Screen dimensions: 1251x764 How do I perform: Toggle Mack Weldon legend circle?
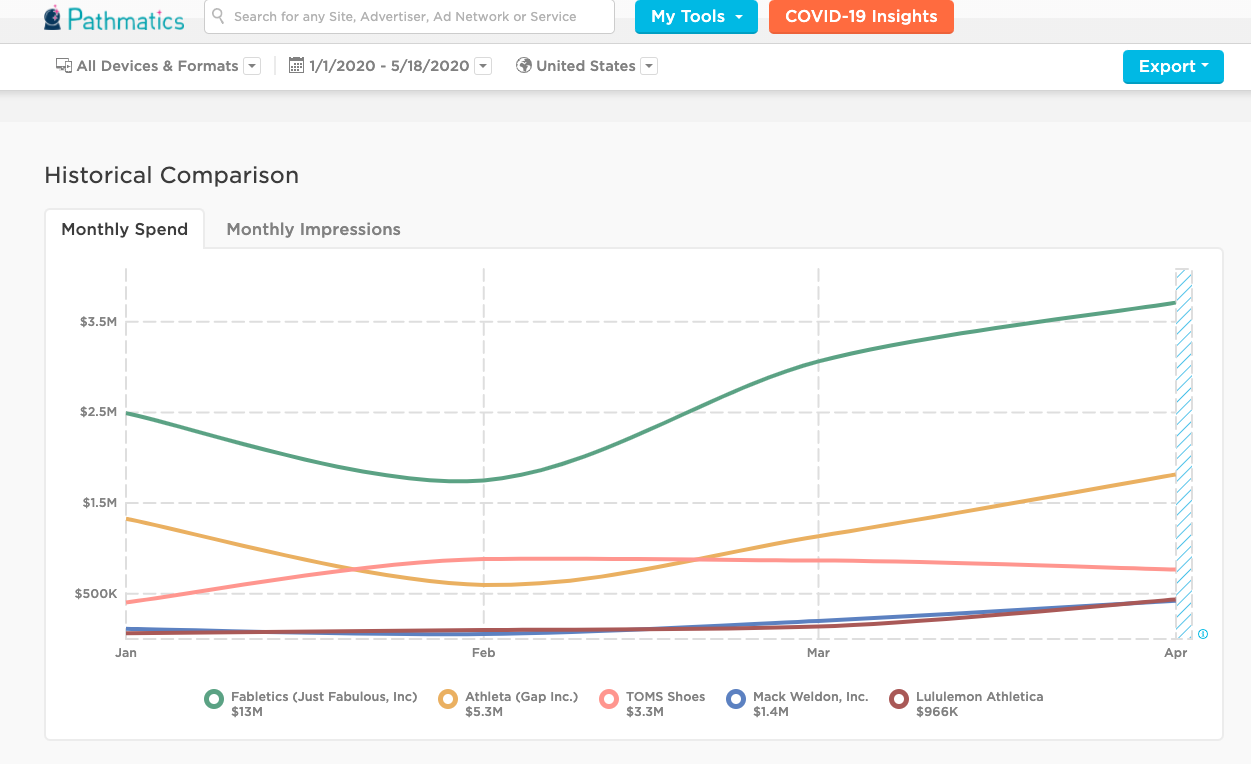coord(736,700)
